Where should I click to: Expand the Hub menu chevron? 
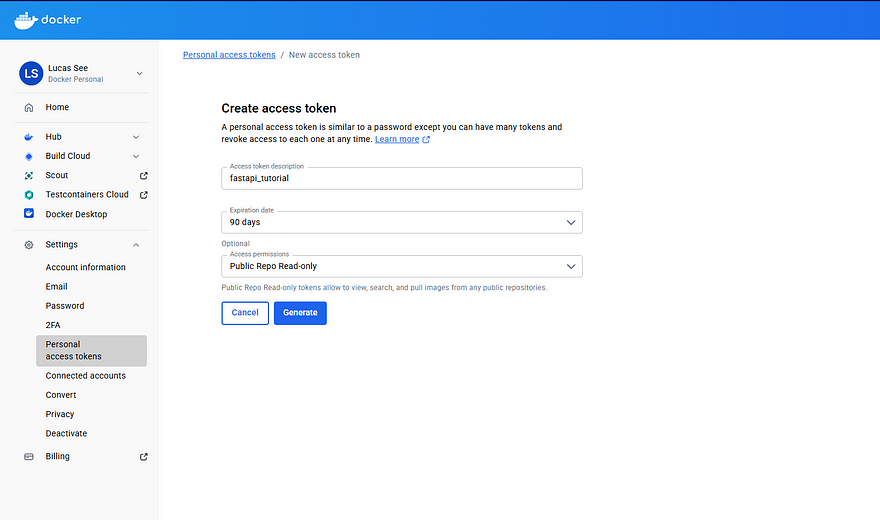[x=136, y=137]
